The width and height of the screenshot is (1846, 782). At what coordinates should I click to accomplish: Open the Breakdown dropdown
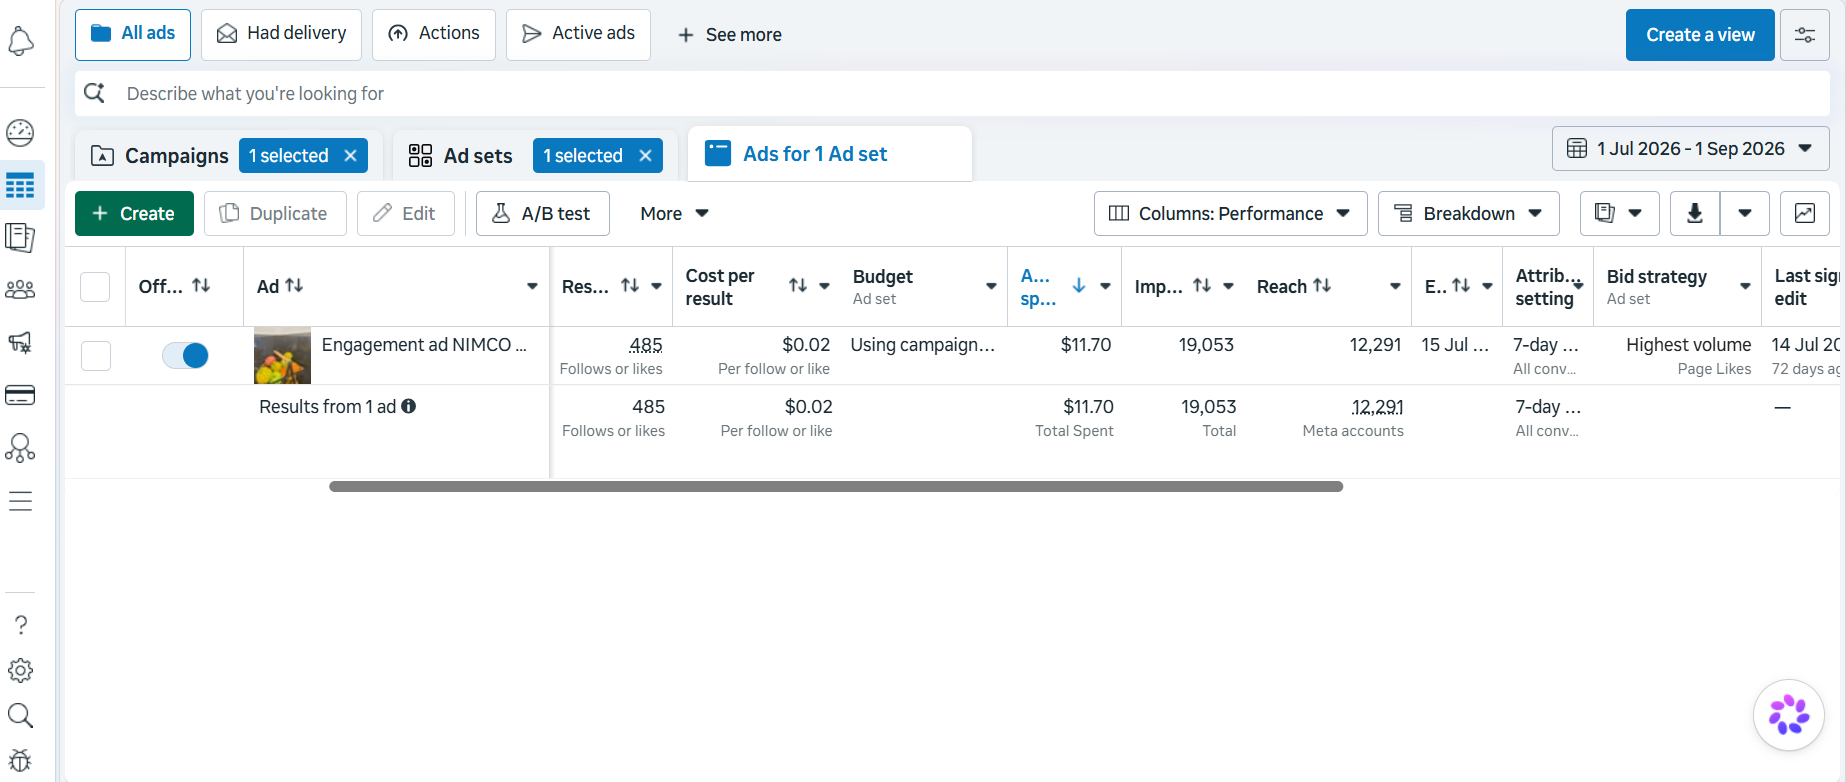click(x=1469, y=213)
